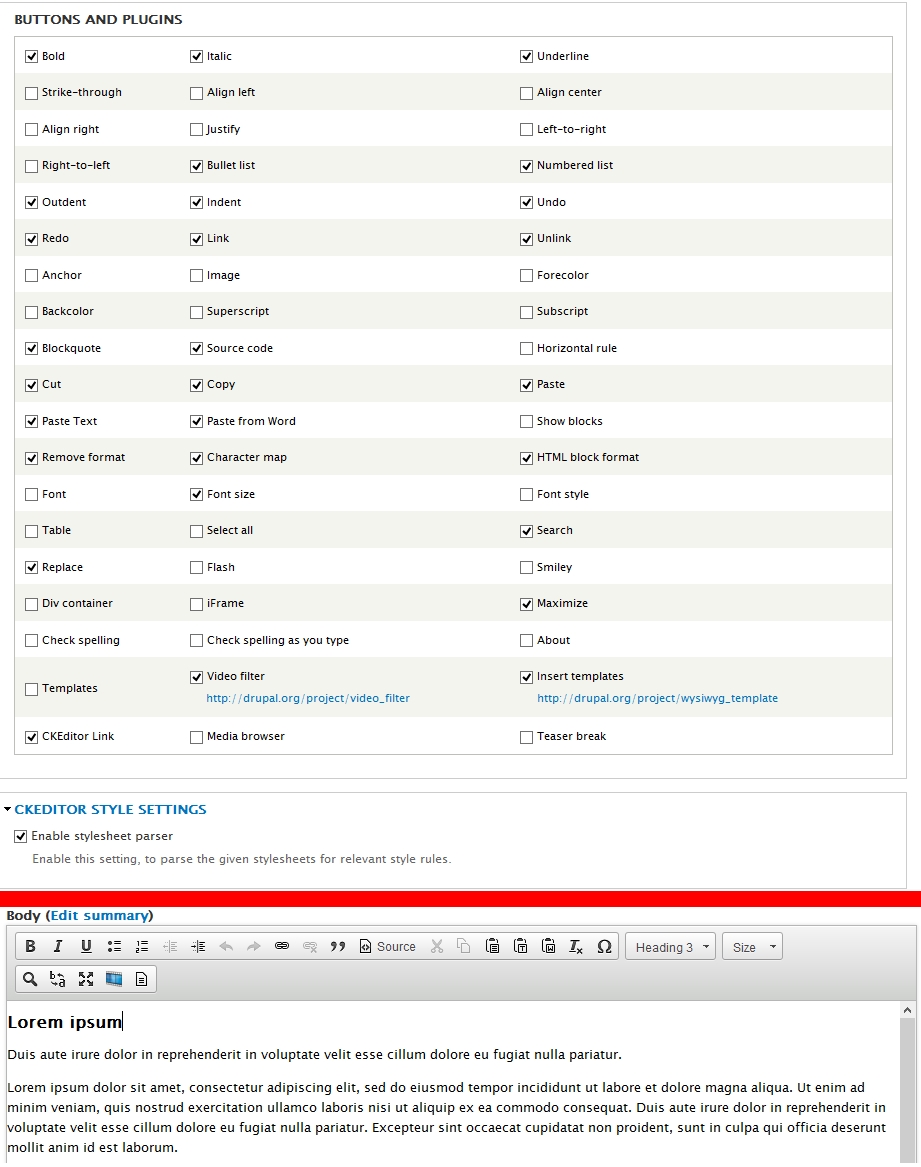The image size is (921, 1167).
Task: Collapse the CKEDITOR STYLE SETTINGS section
Action: click(110, 809)
